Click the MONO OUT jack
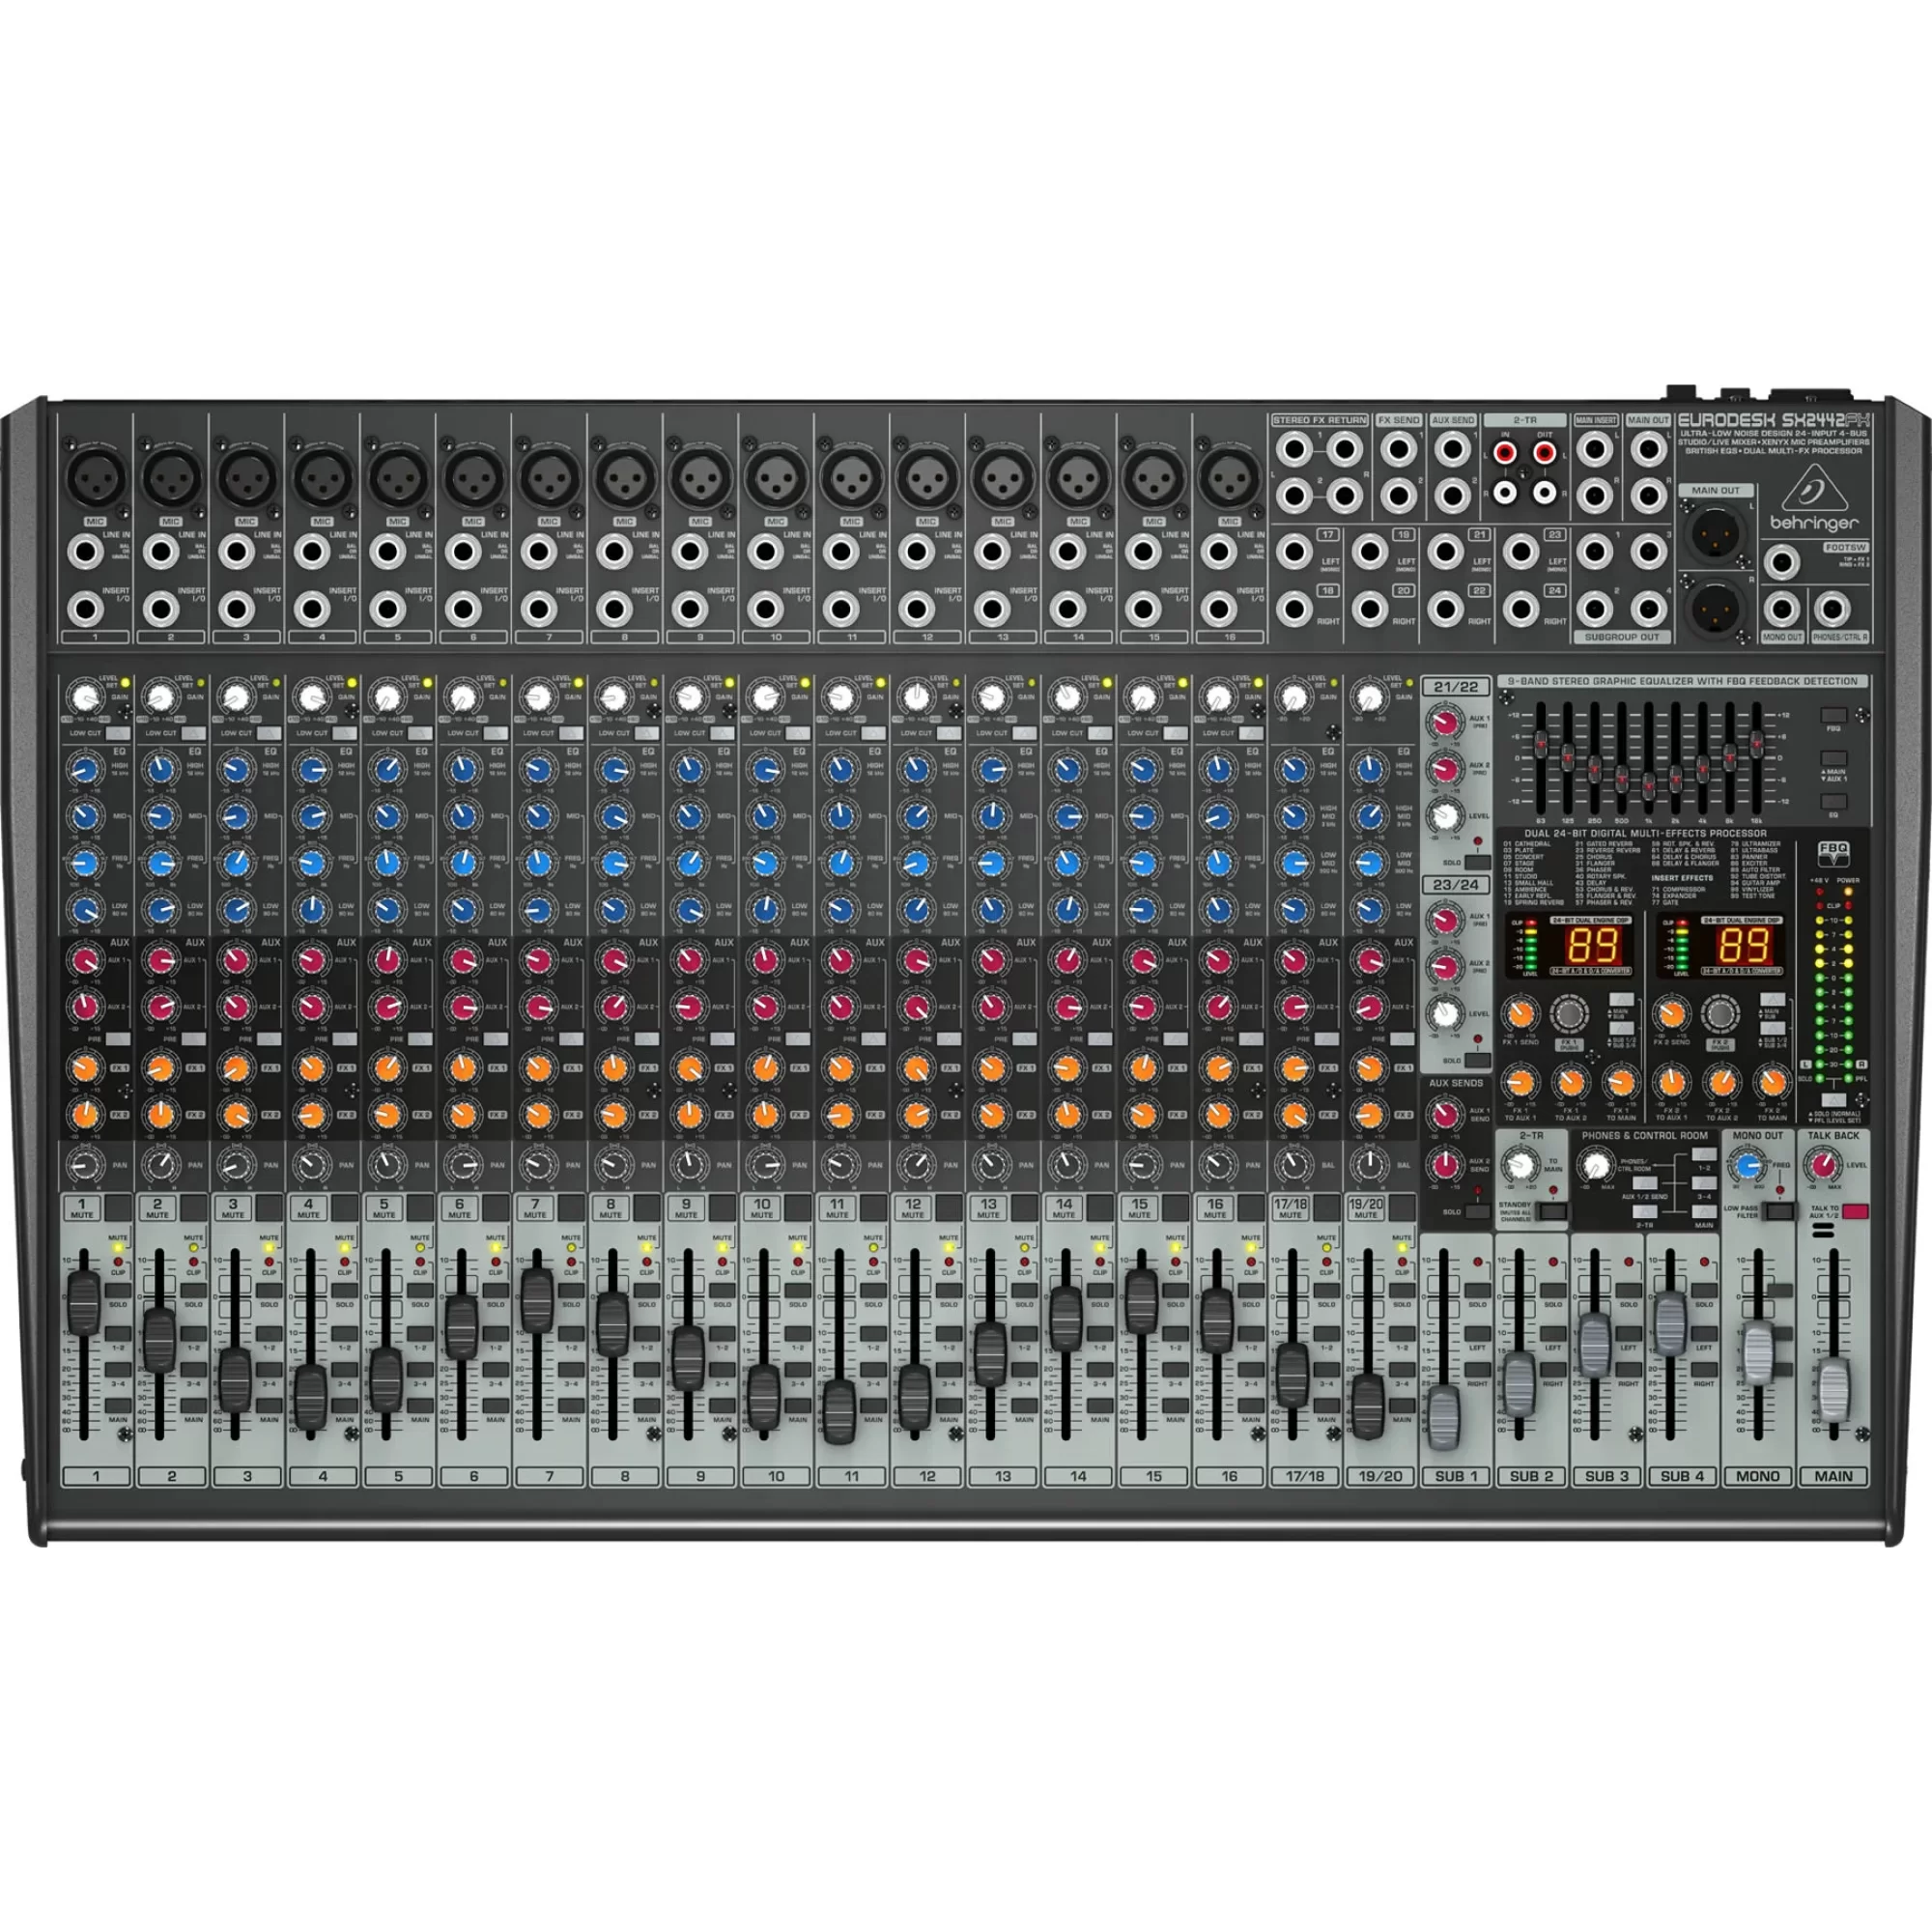This screenshot has width=1932, height=1932. (x=1781, y=608)
